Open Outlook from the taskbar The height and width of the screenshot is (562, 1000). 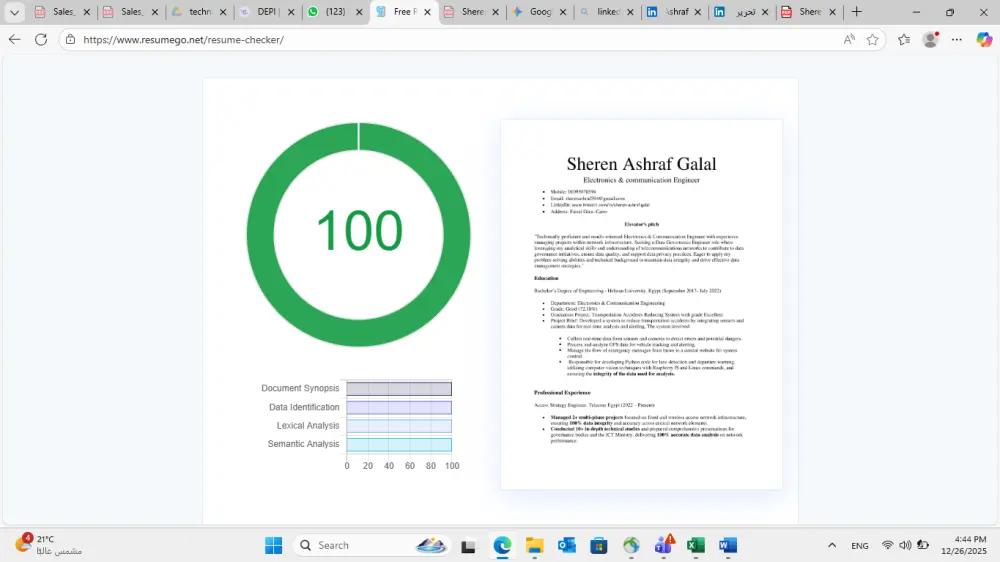(566, 545)
